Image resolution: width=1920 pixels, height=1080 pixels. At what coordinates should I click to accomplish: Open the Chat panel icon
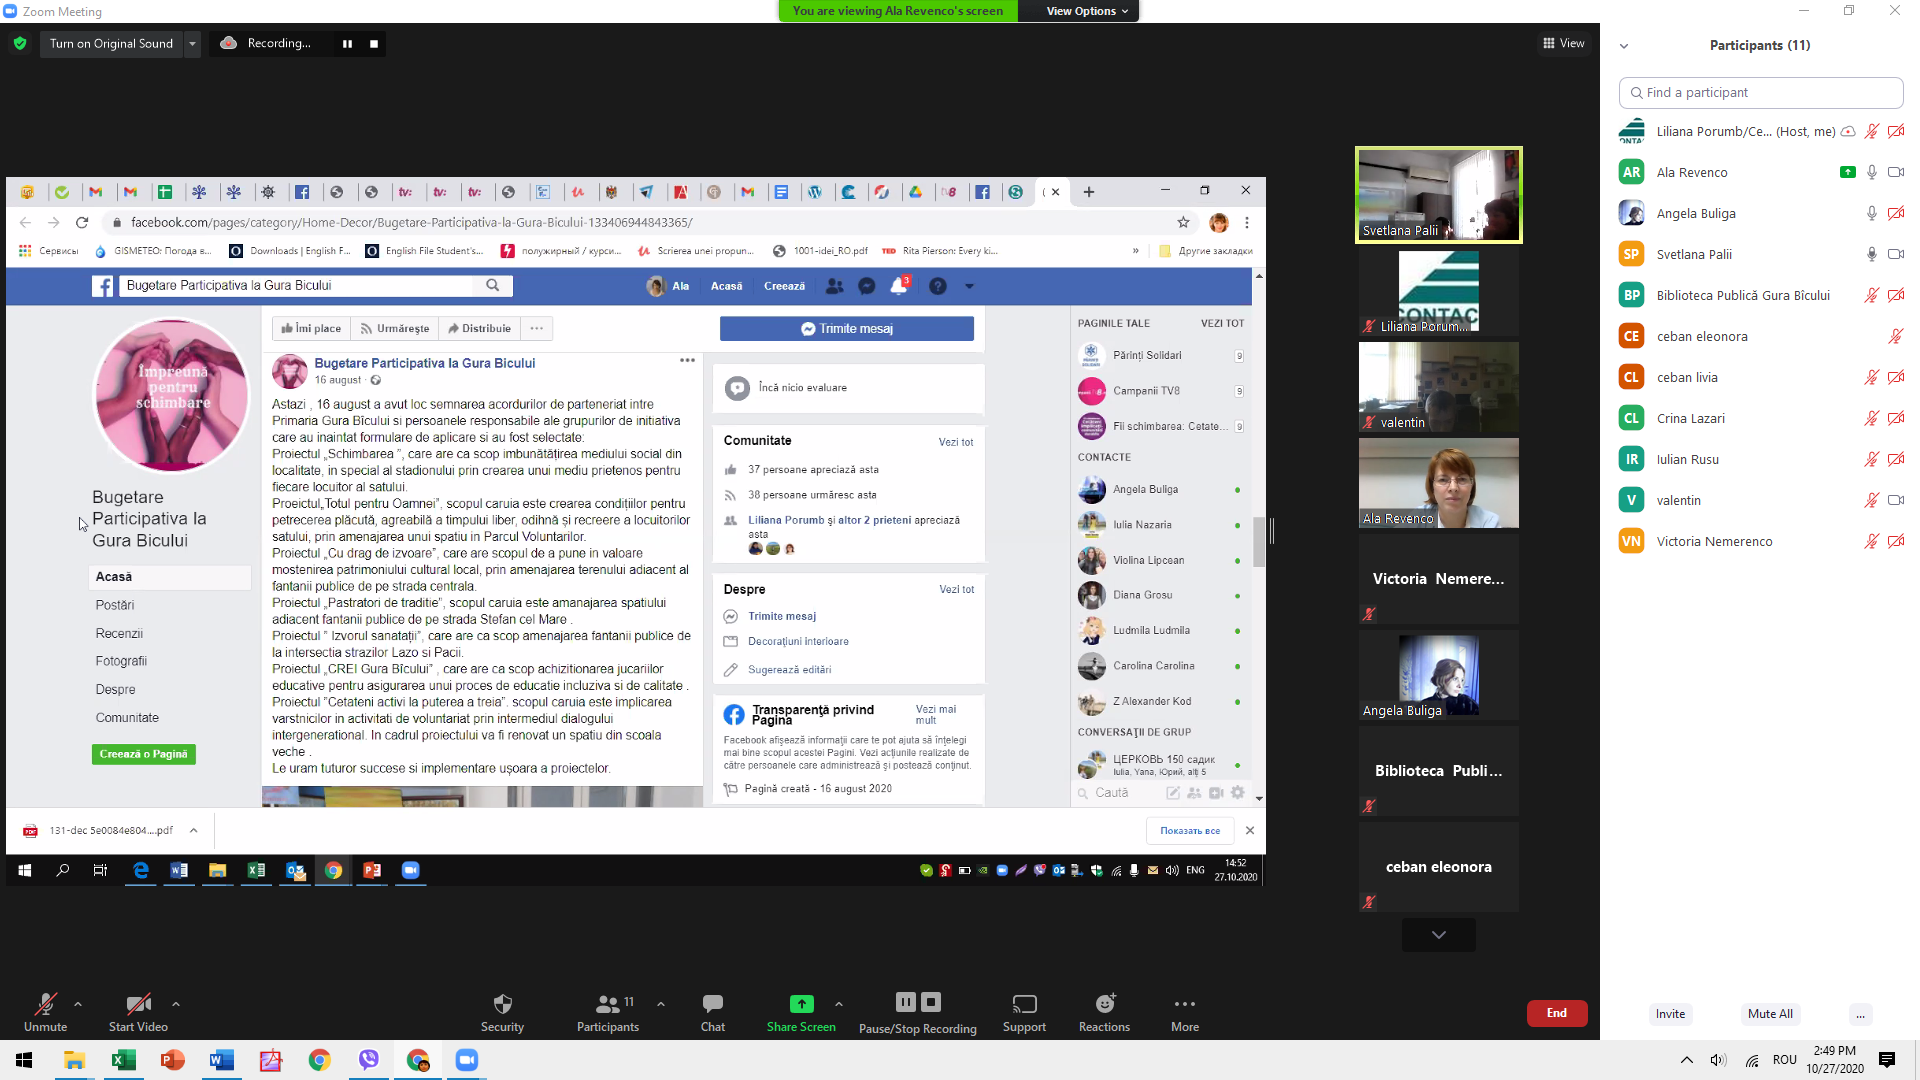click(x=712, y=1004)
